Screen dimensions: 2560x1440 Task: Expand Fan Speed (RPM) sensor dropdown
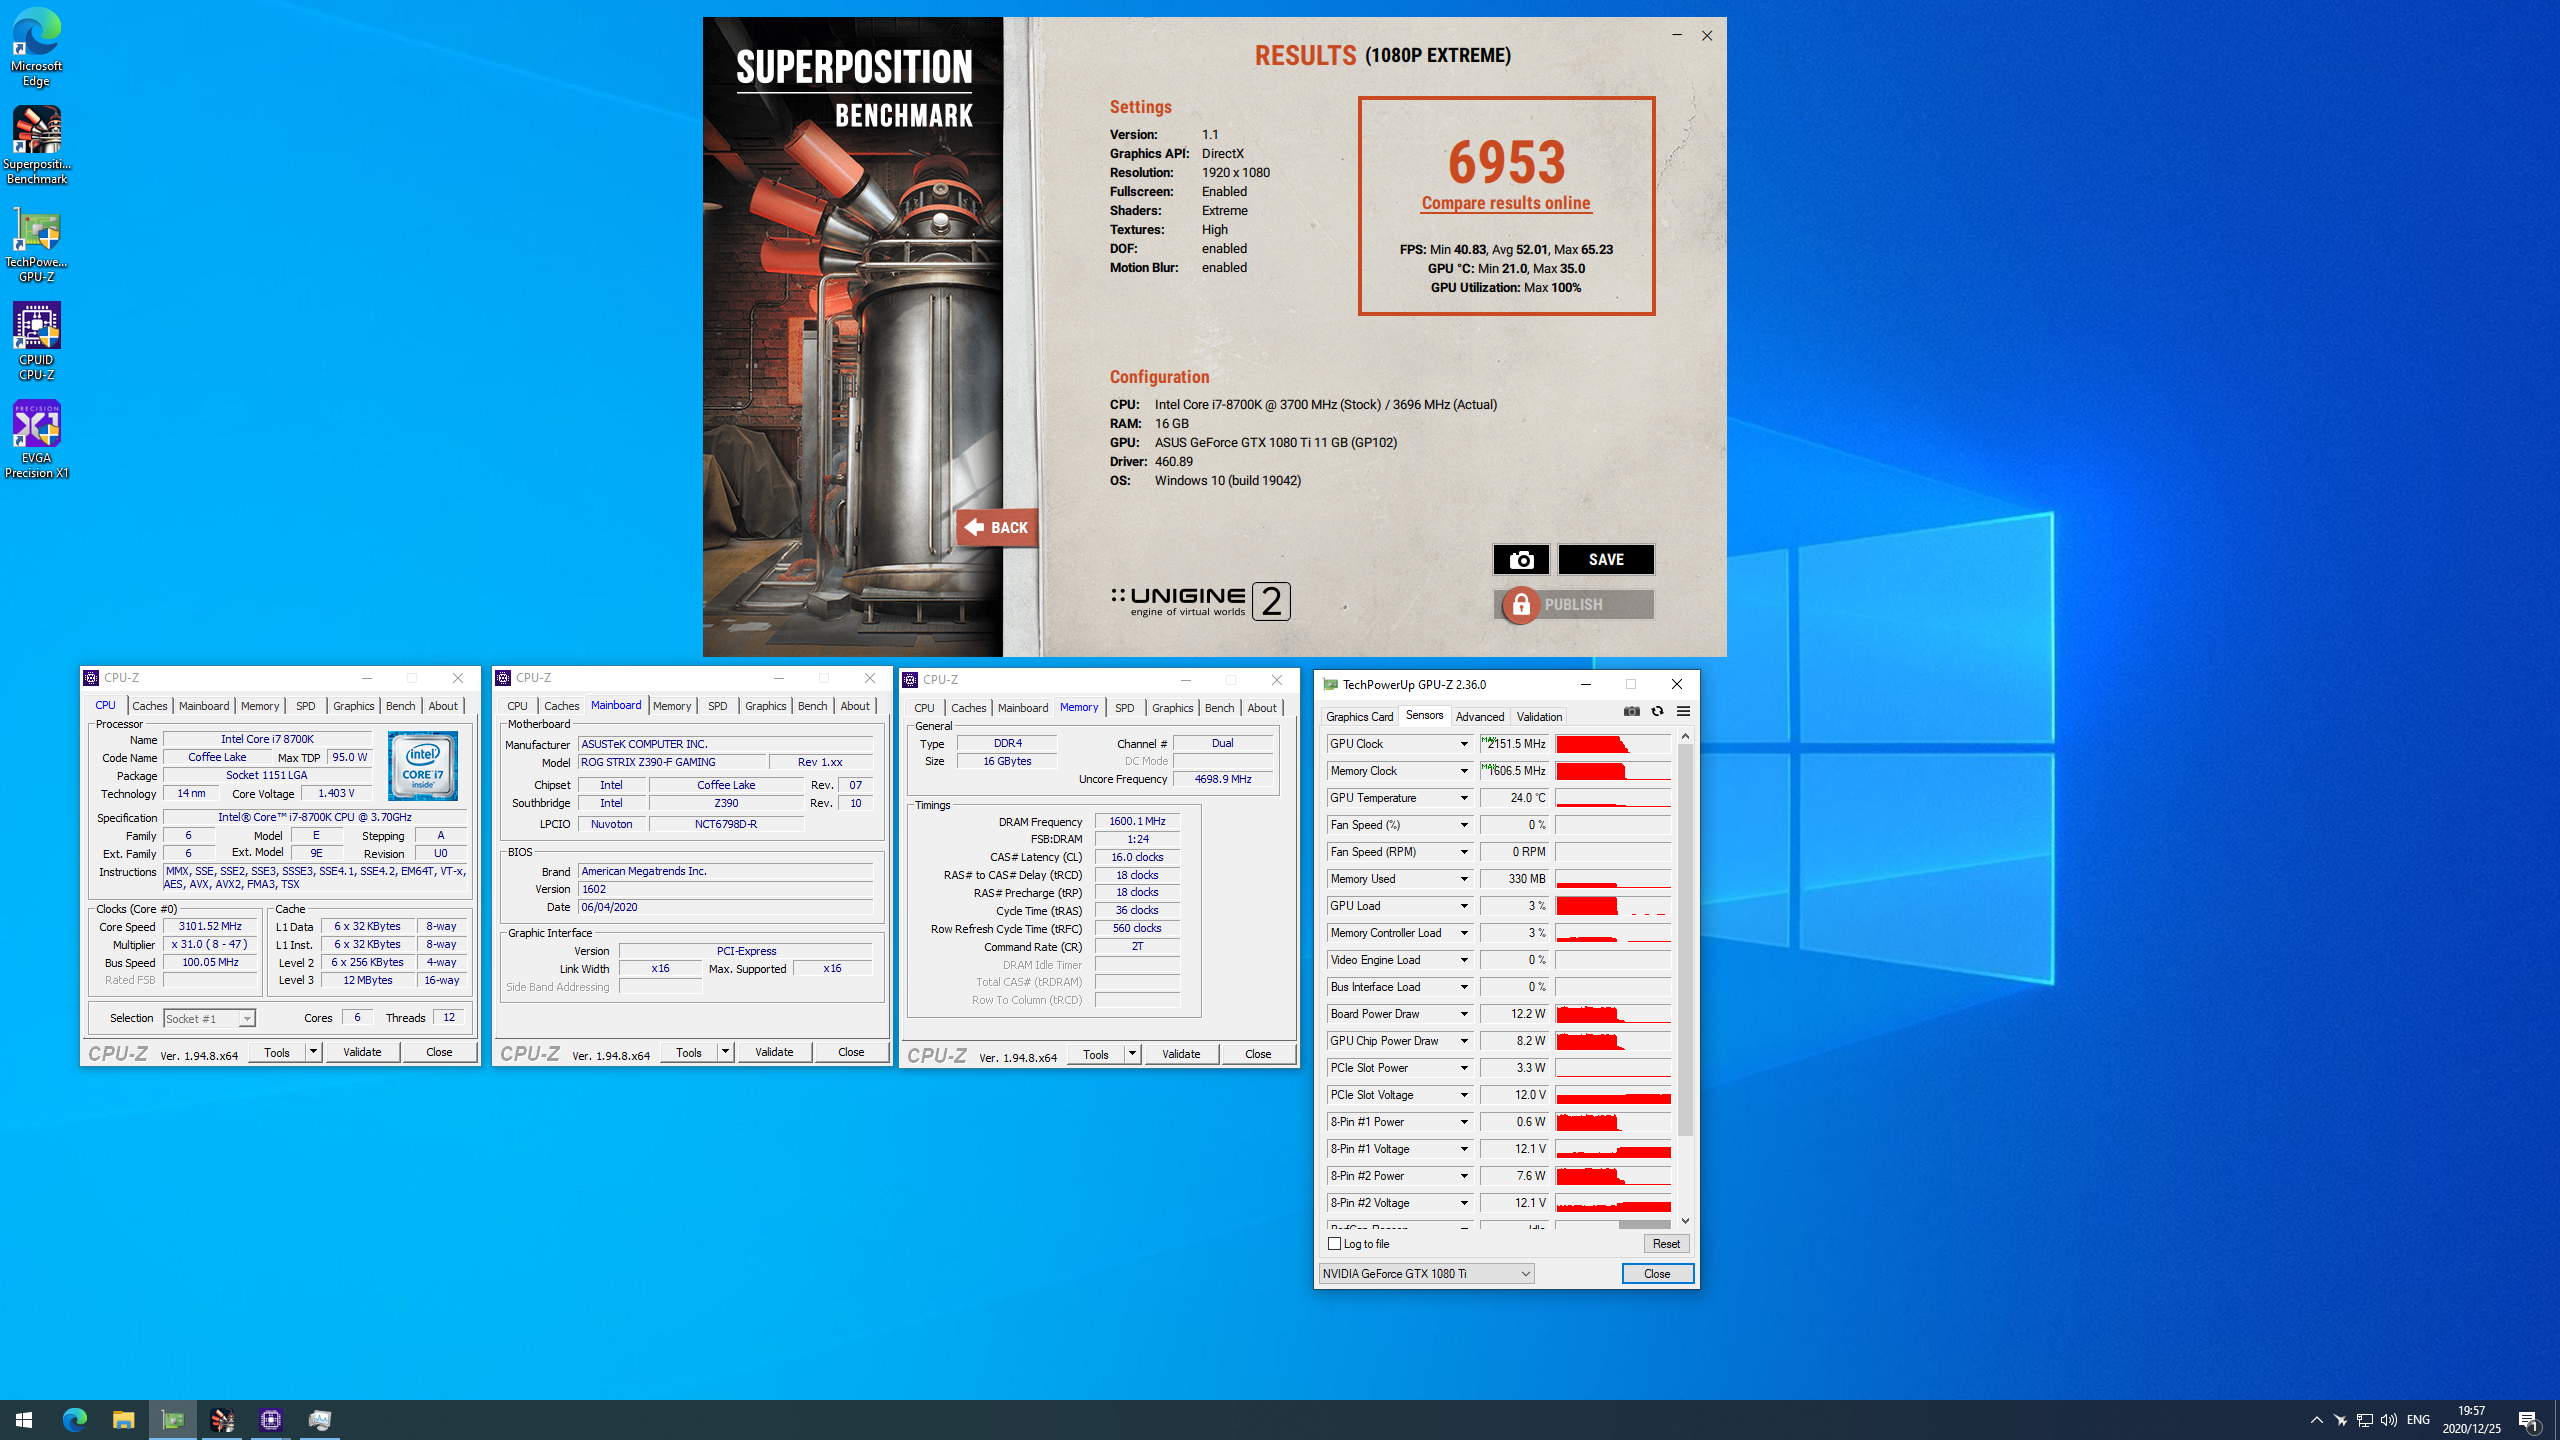coord(1464,851)
